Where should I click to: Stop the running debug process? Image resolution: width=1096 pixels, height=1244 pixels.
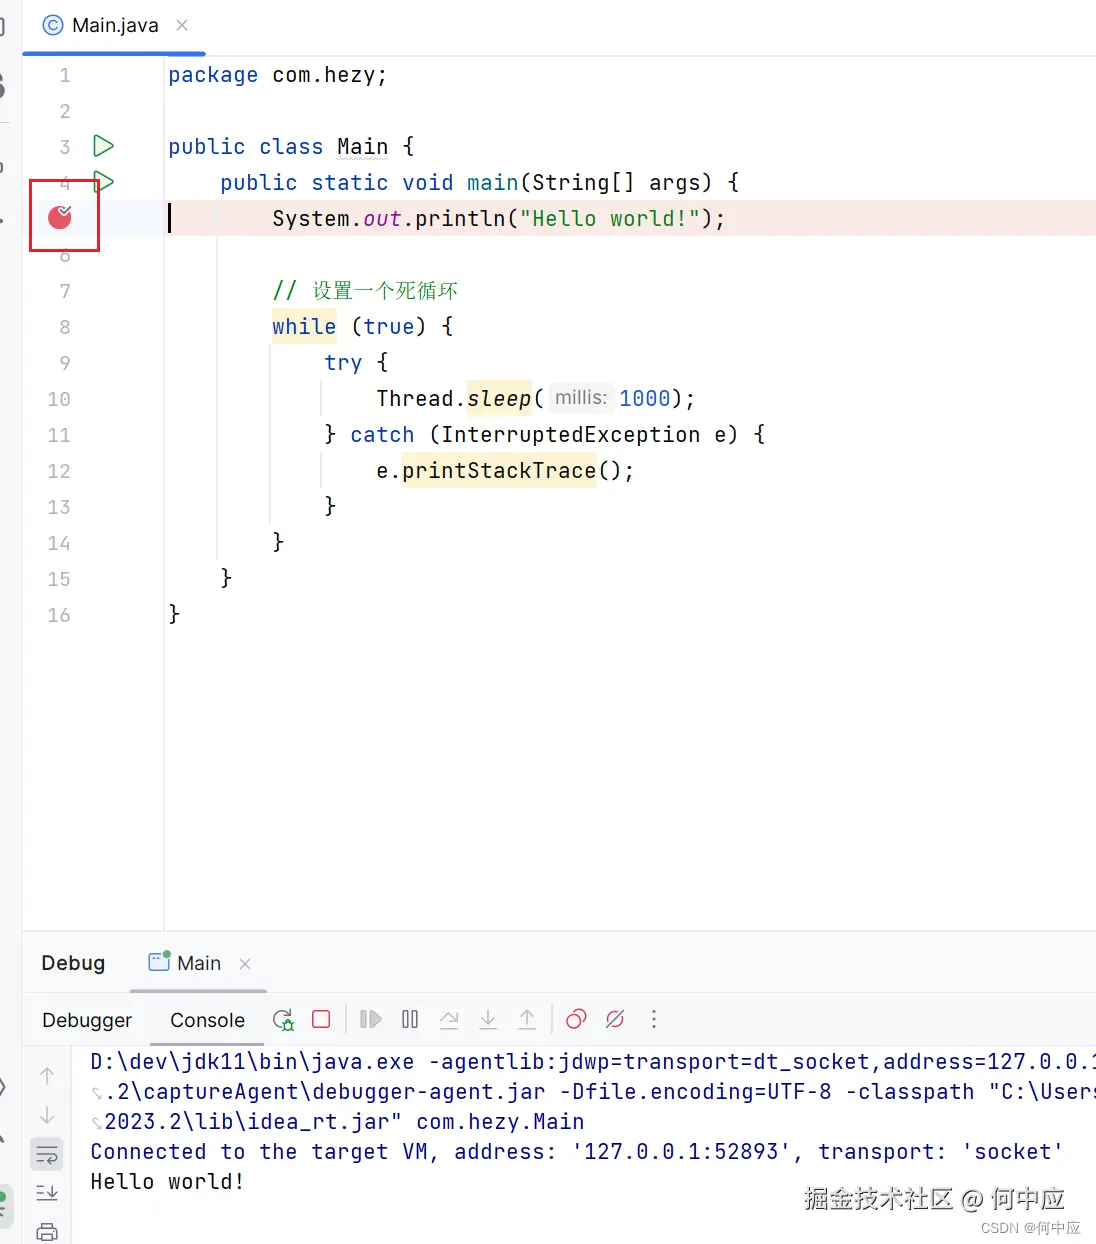click(x=321, y=1019)
